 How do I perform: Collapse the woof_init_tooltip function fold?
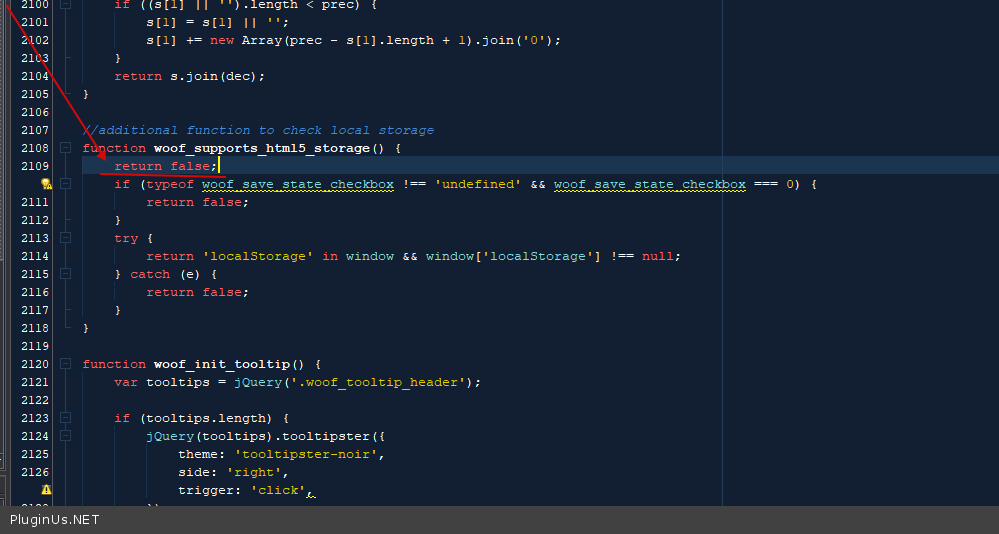tap(66, 364)
